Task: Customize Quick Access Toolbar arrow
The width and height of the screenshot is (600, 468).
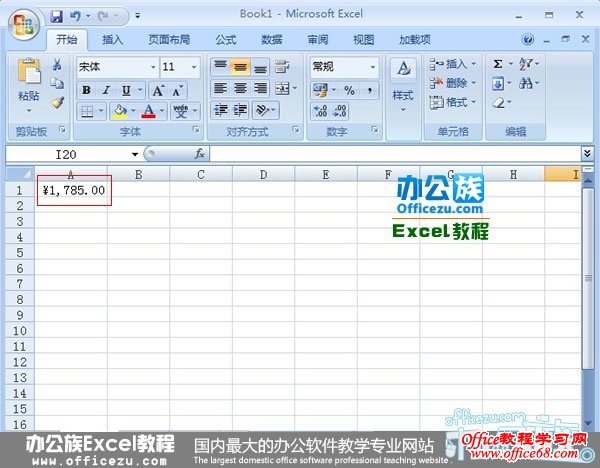Action: (137, 16)
